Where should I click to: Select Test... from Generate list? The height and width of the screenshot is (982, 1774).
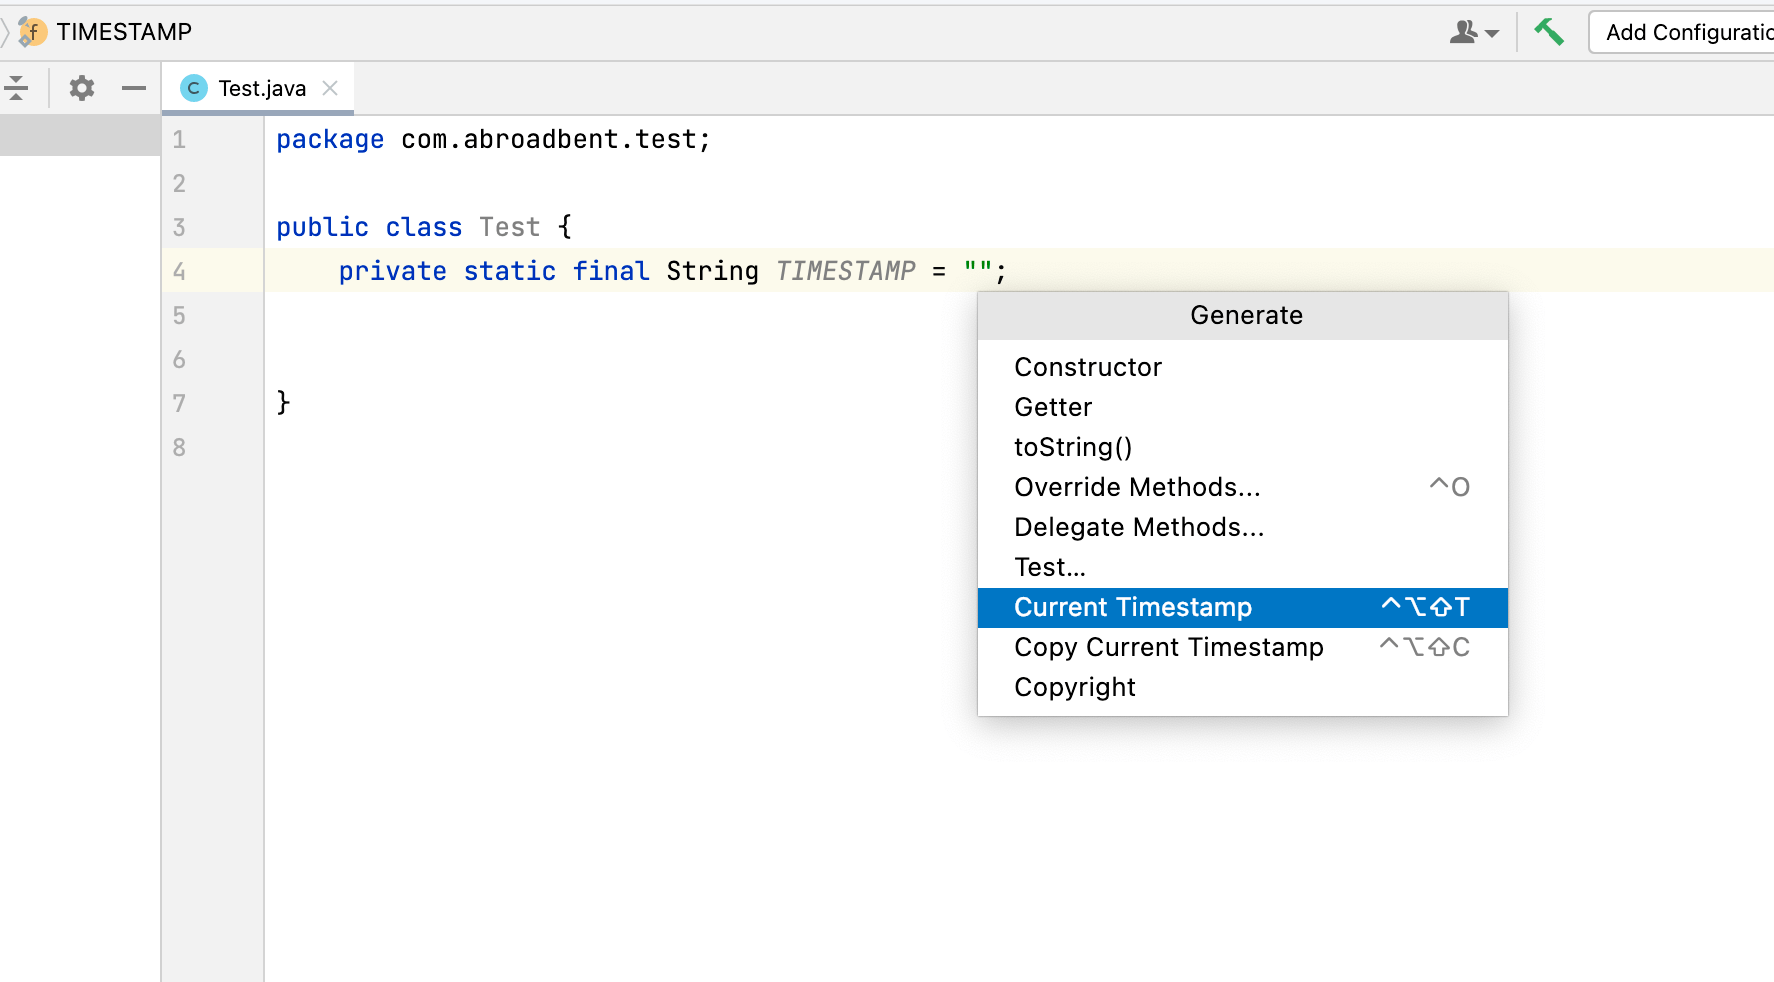[x=1050, y=567]
